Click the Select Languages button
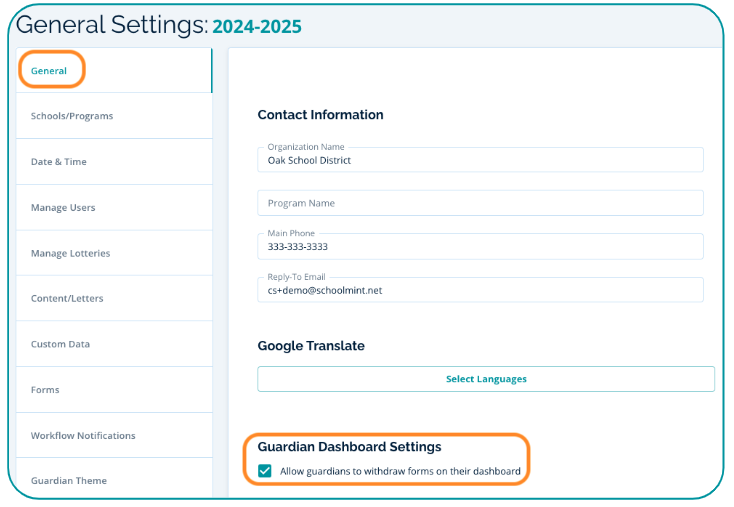Screen dimensions: 734x507 [486, 379]
